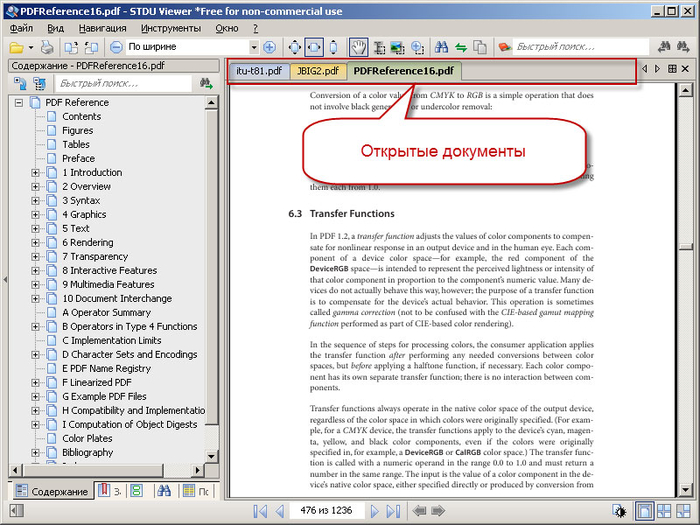Viewport: 700px width, 525px height.
Task: Focus the sidebar 'Быстрый поиск' field
Action: 123,83
